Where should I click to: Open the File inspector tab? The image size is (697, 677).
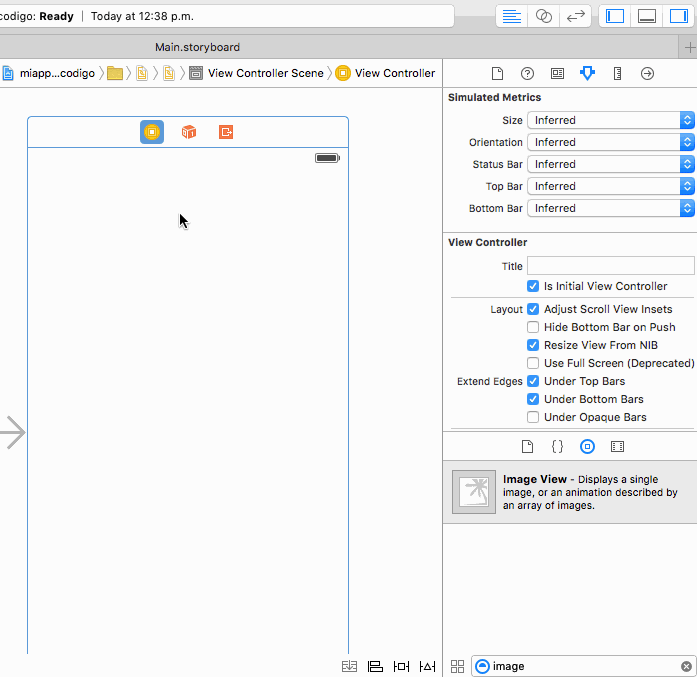coord(497,73)
